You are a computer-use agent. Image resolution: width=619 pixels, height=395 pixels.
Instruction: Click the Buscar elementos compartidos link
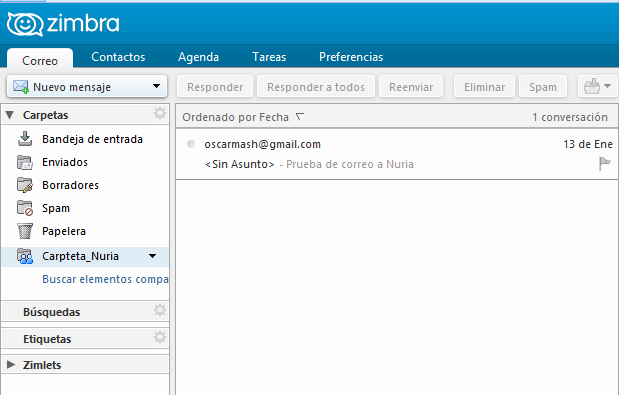tap(105, 279)
